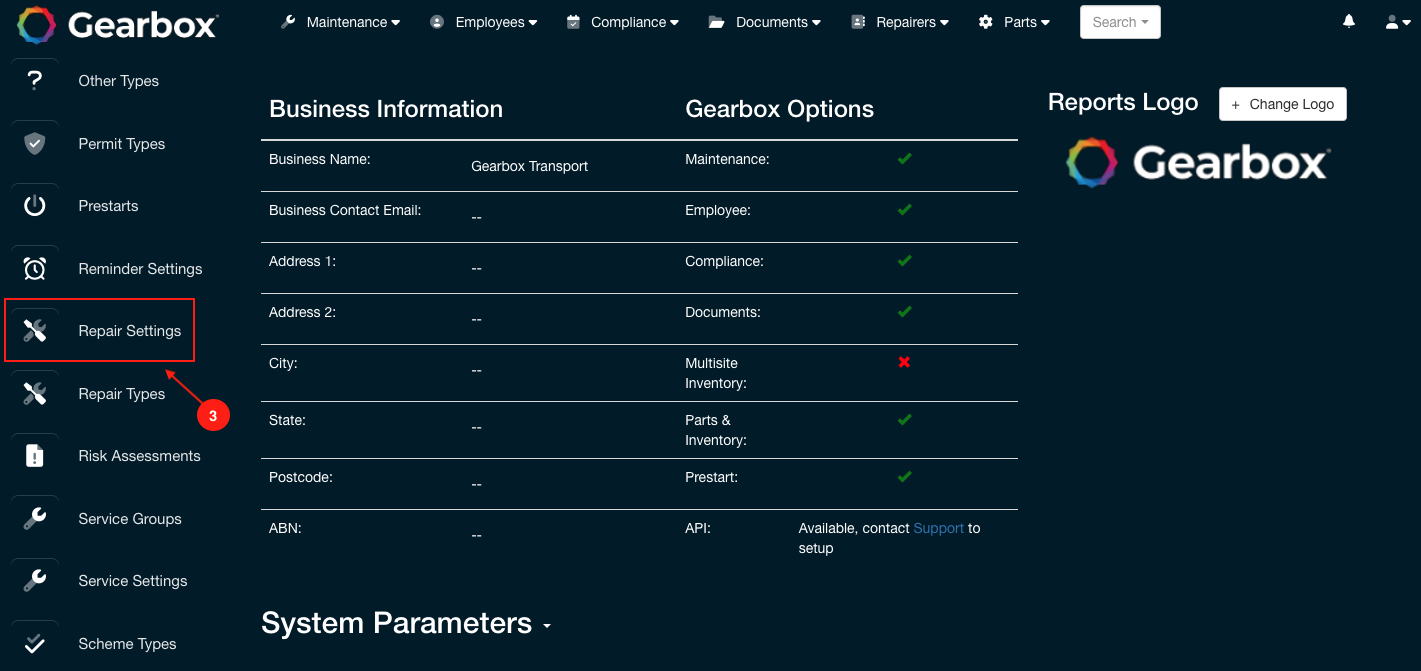The width and height of the screenshot is (1421, 671).
Task: Open Risk Assessments in the sidebar
Action: point(139,456)
